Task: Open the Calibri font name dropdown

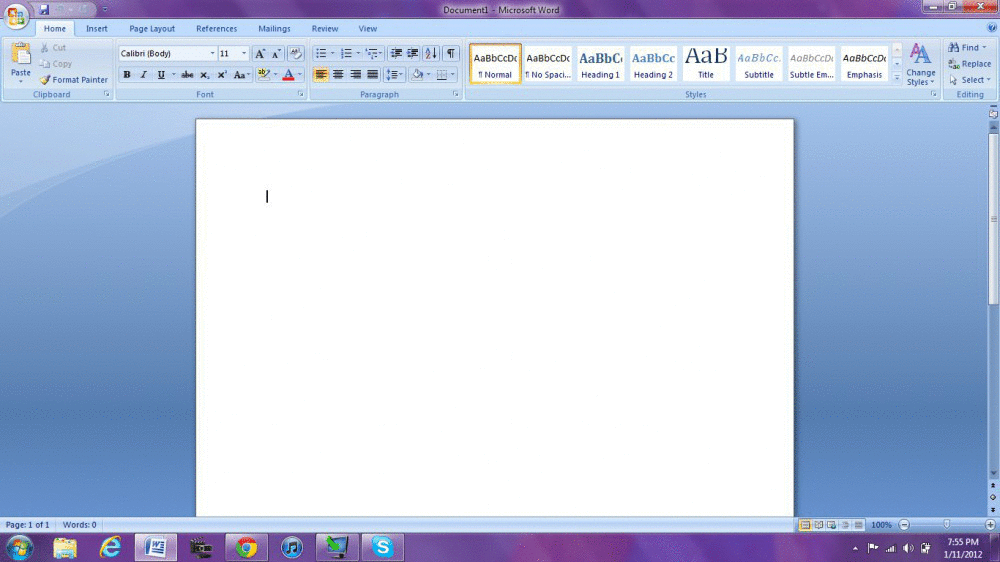Action: click(x=212, y=54)
